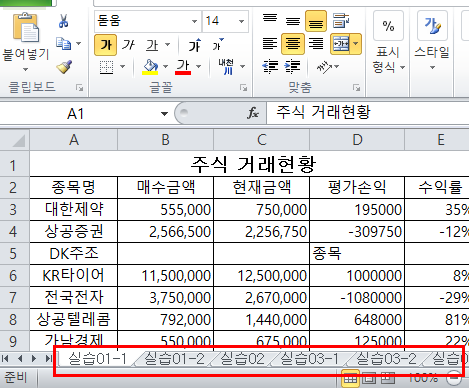469x388 pixels.
Task: Toggle Underline formatting
Action: pyautogui.click(x=152, y=45)
